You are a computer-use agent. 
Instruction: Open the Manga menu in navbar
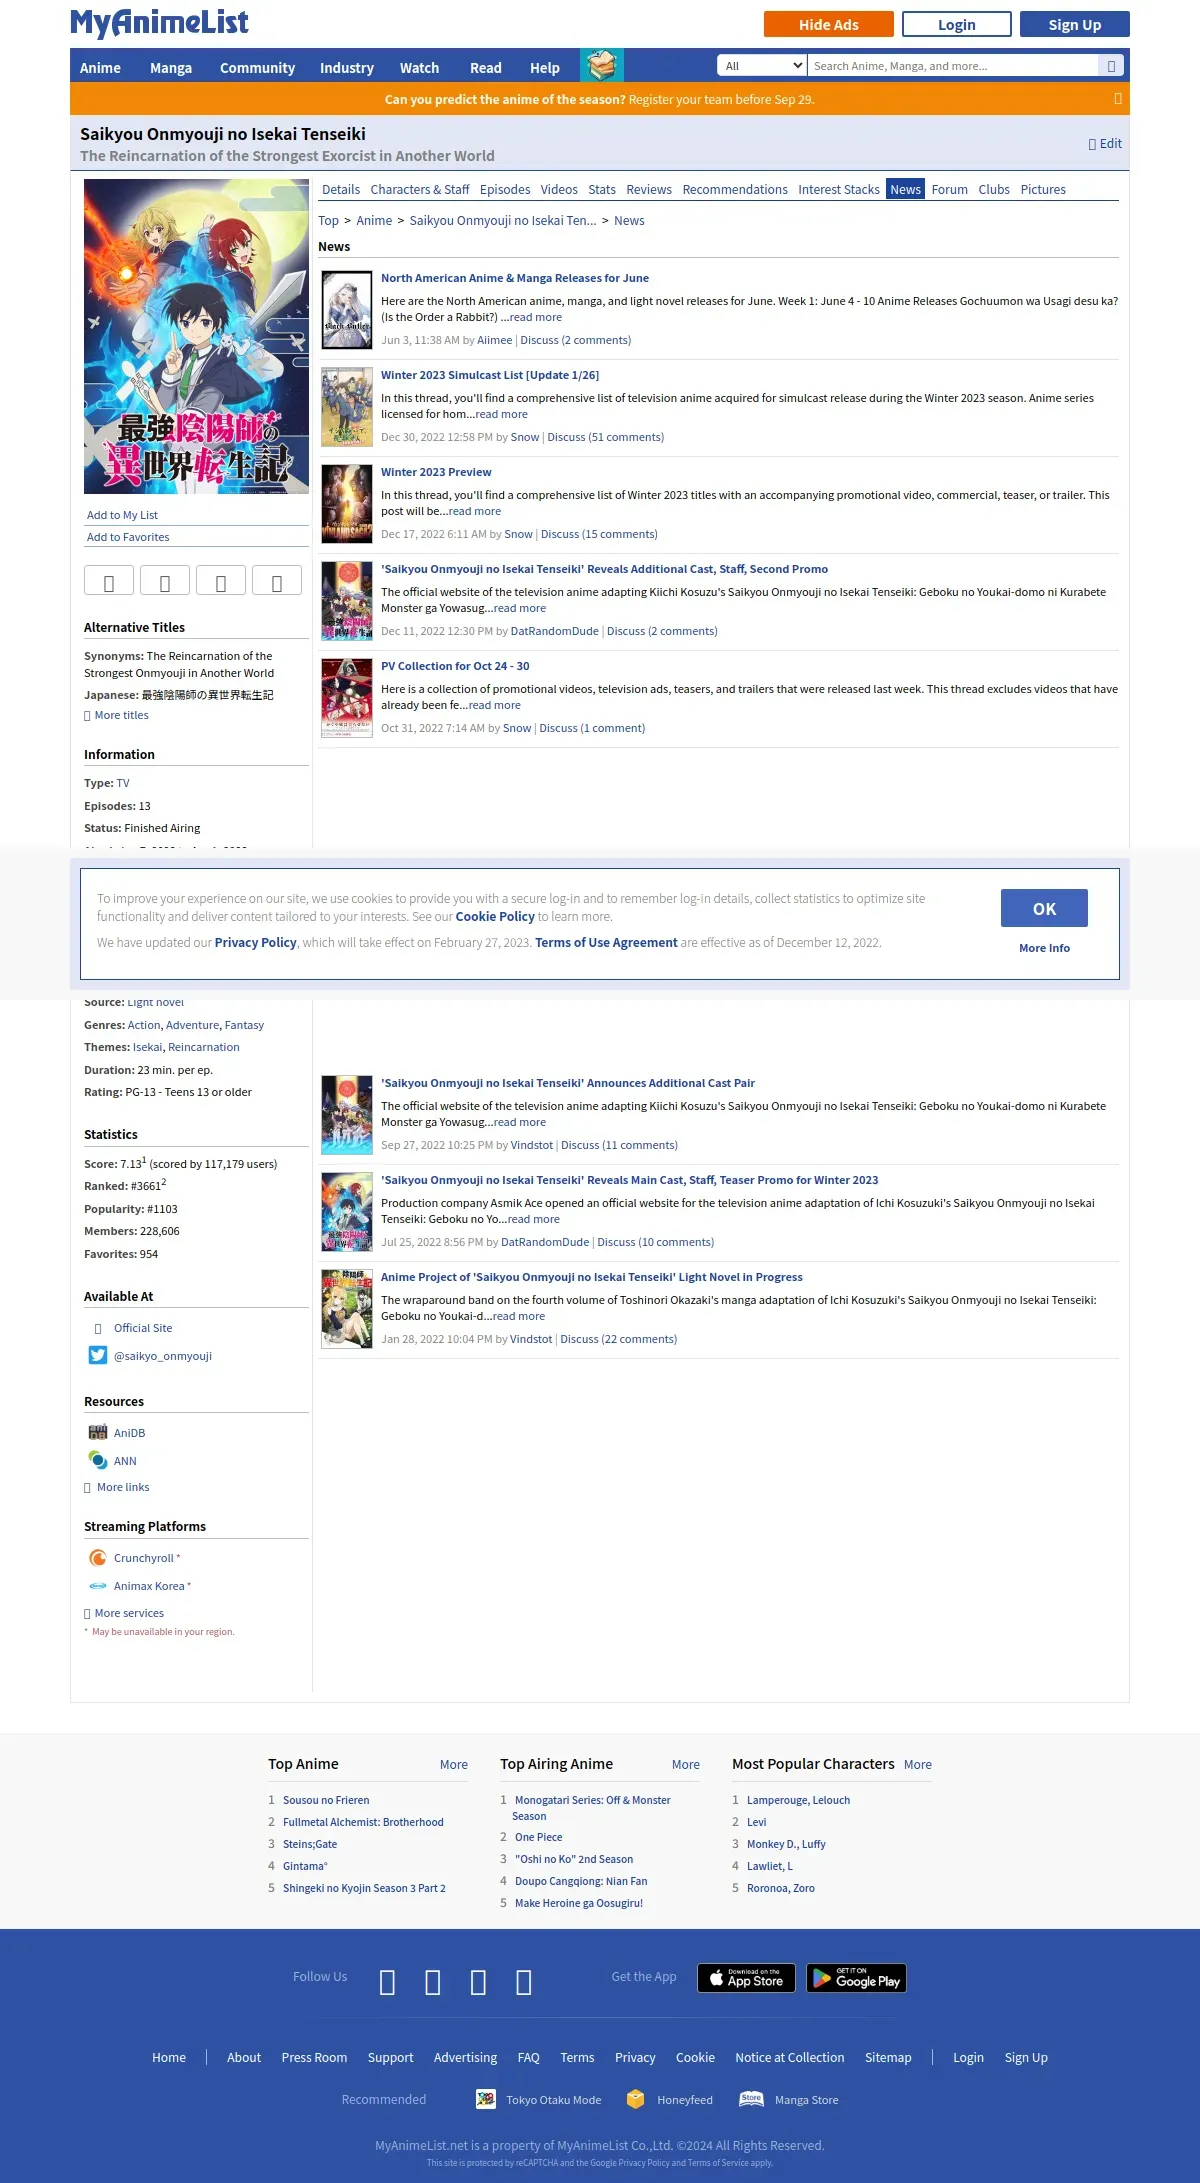pos(171,68)
